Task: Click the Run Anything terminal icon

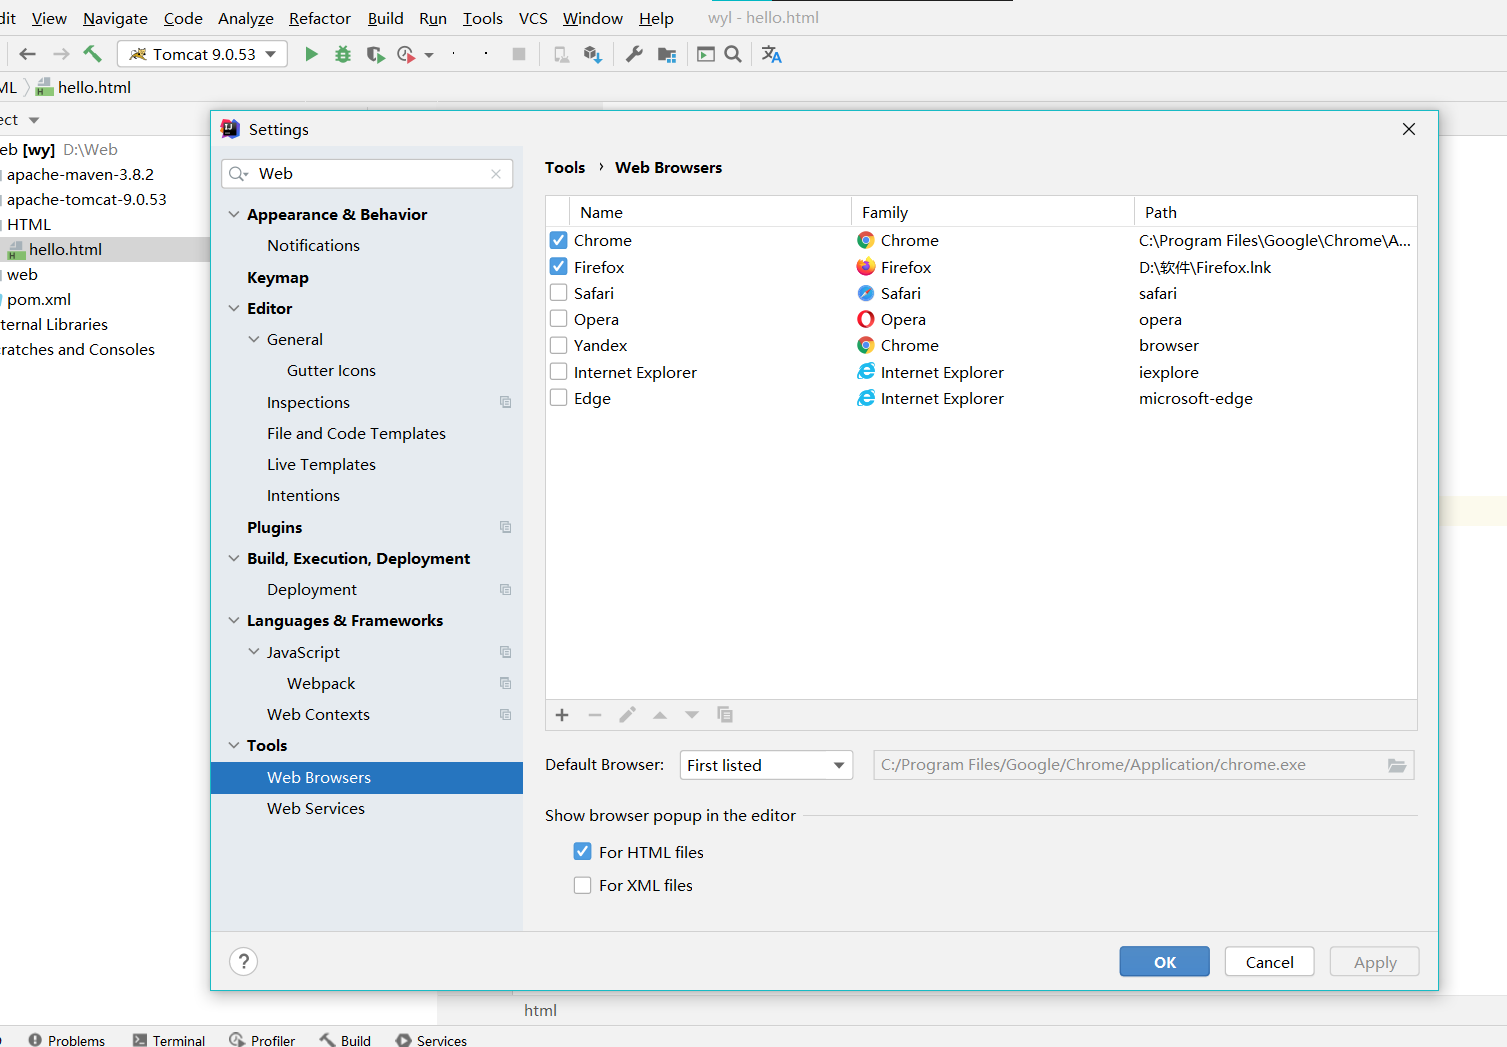Action: click(x=706, y=54)
